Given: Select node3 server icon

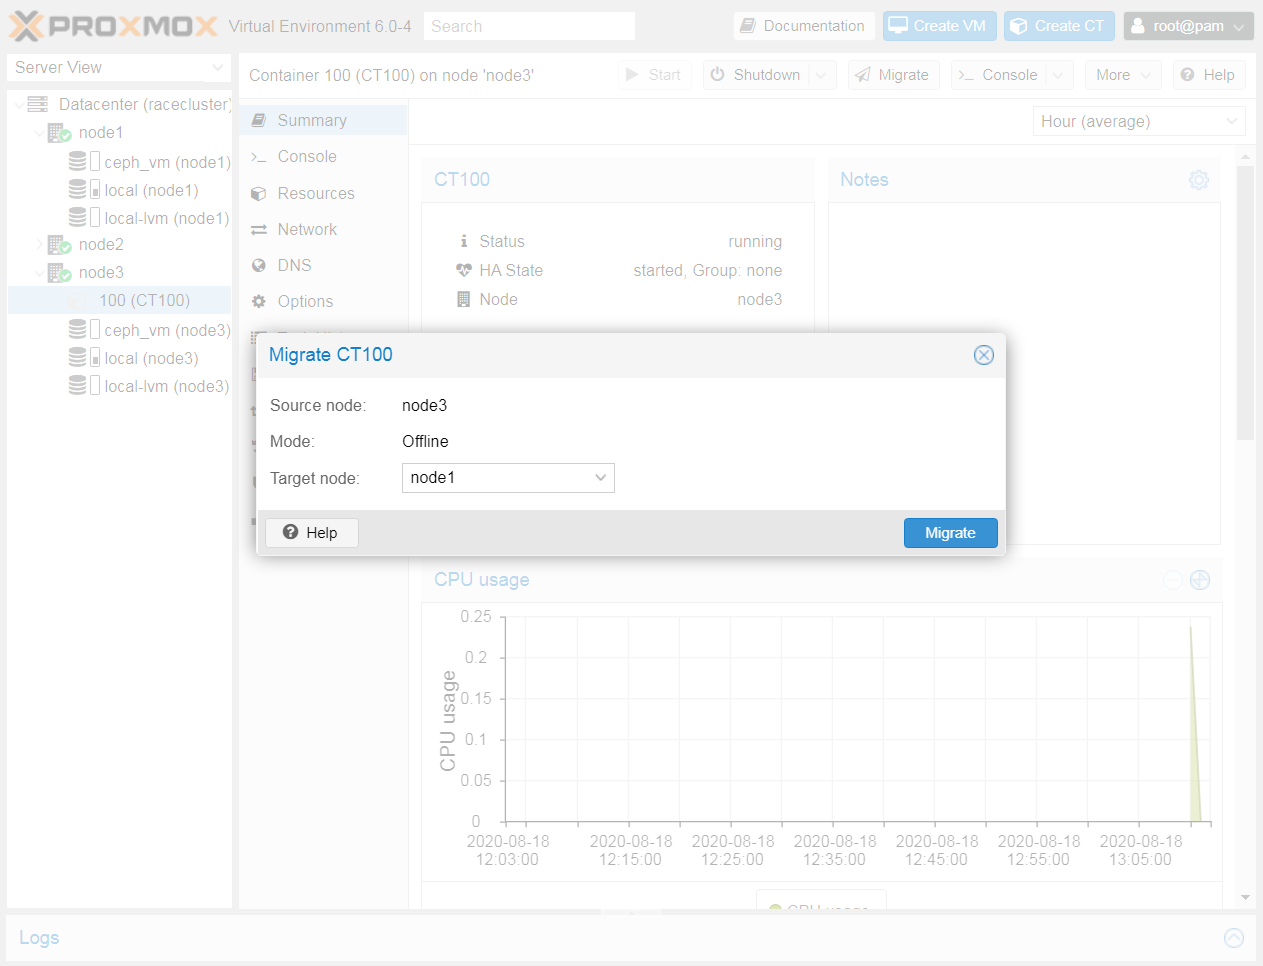Looking at the screenshot, I should click(x=59, y=272).
